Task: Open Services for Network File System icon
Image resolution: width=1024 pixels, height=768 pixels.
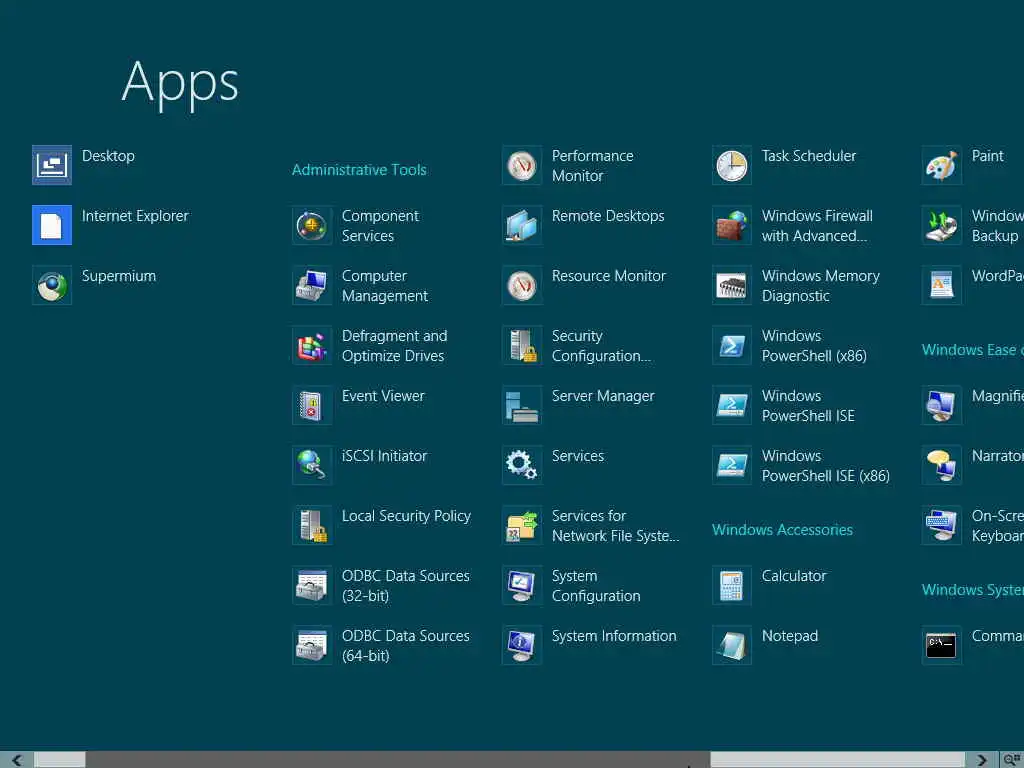Action: 522,526
